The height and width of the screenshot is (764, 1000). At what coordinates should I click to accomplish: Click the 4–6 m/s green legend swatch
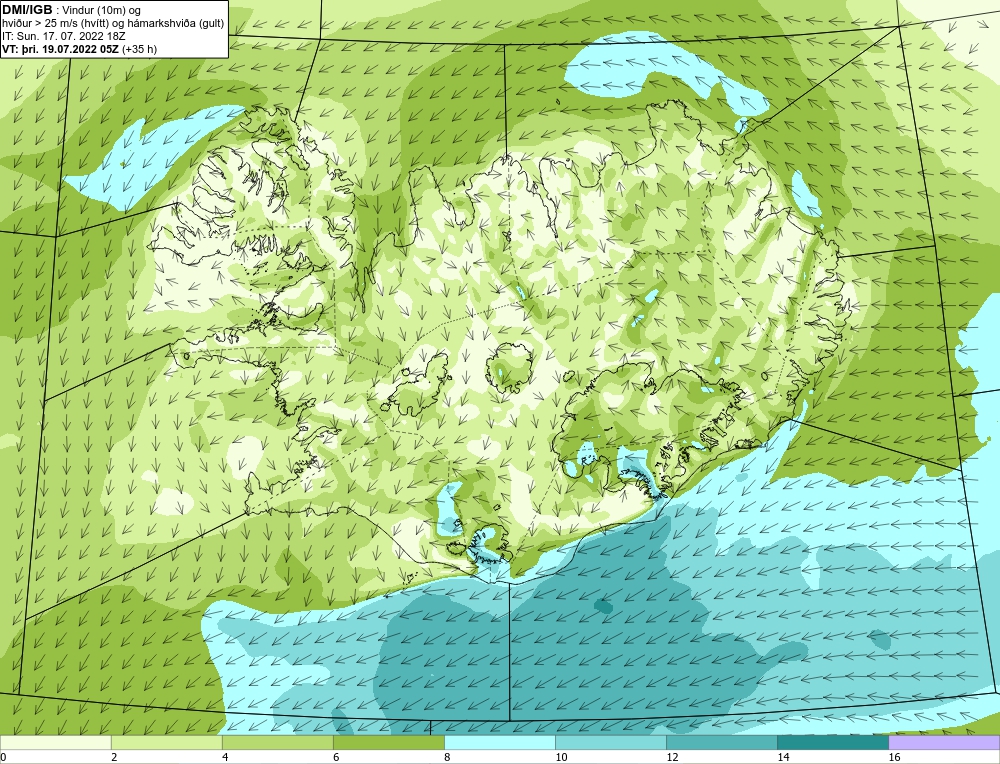(x=277, y=743)
